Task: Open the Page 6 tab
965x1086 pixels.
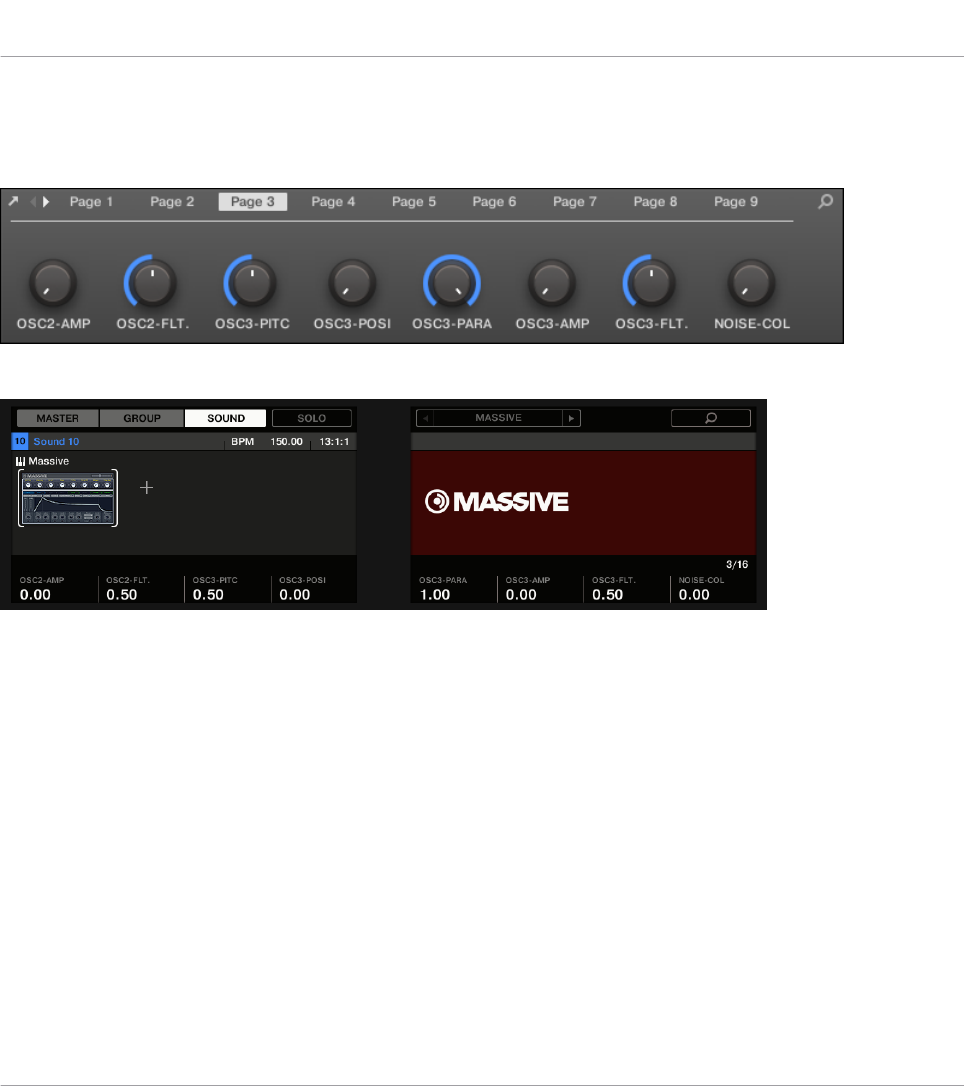Action: pos(494,202)
